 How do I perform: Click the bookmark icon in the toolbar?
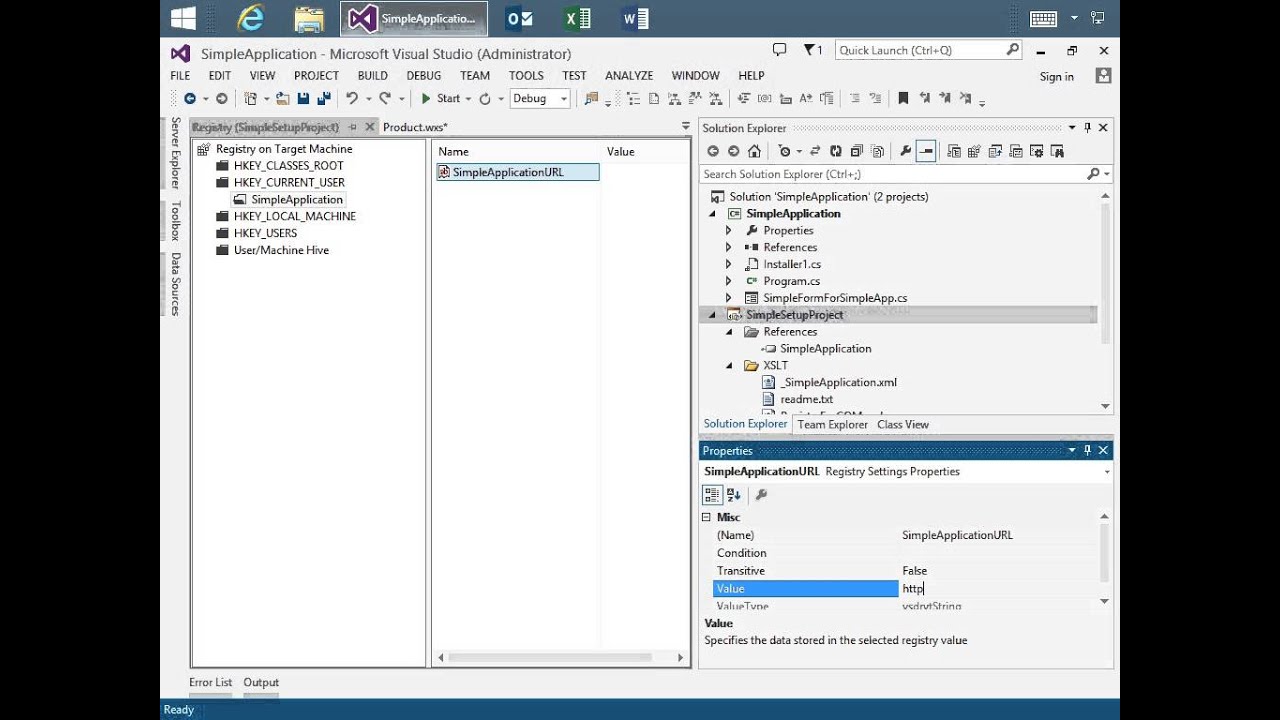coord(903,98)
